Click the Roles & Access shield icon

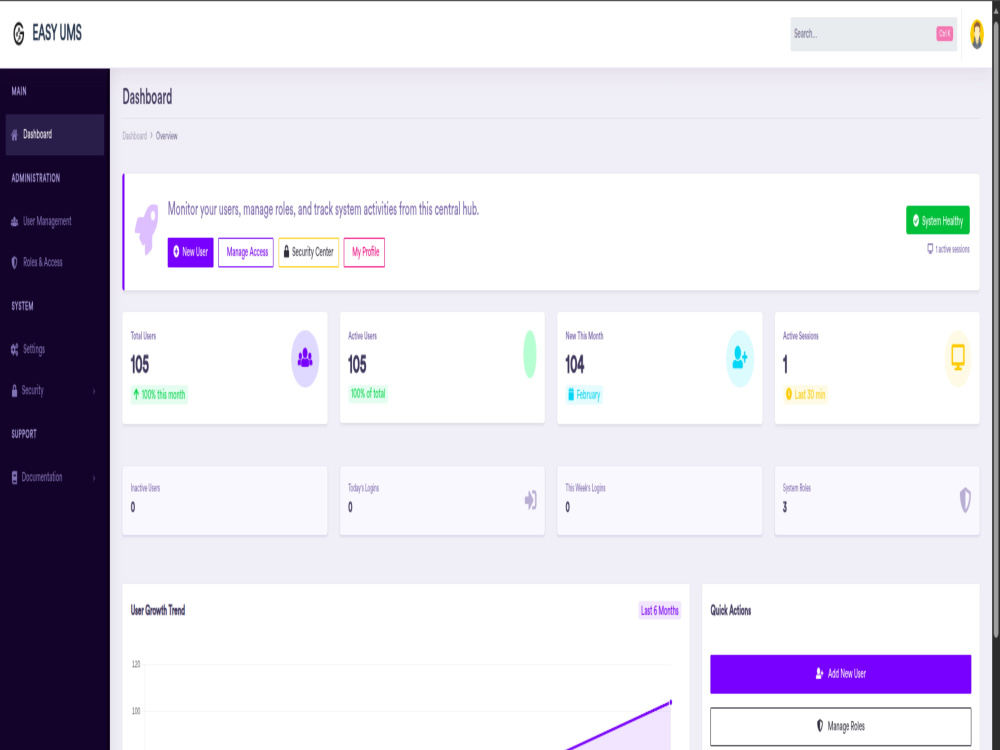15,262
